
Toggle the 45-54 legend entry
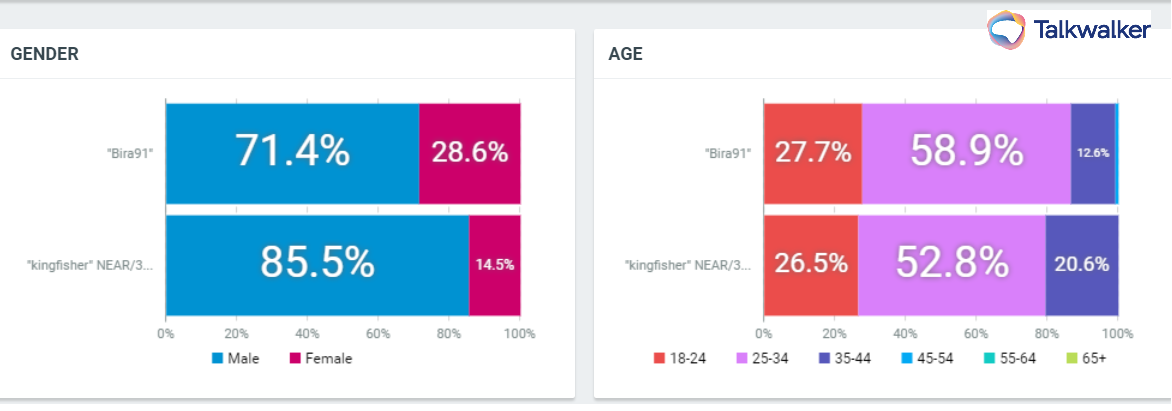(x=926, y=358)
